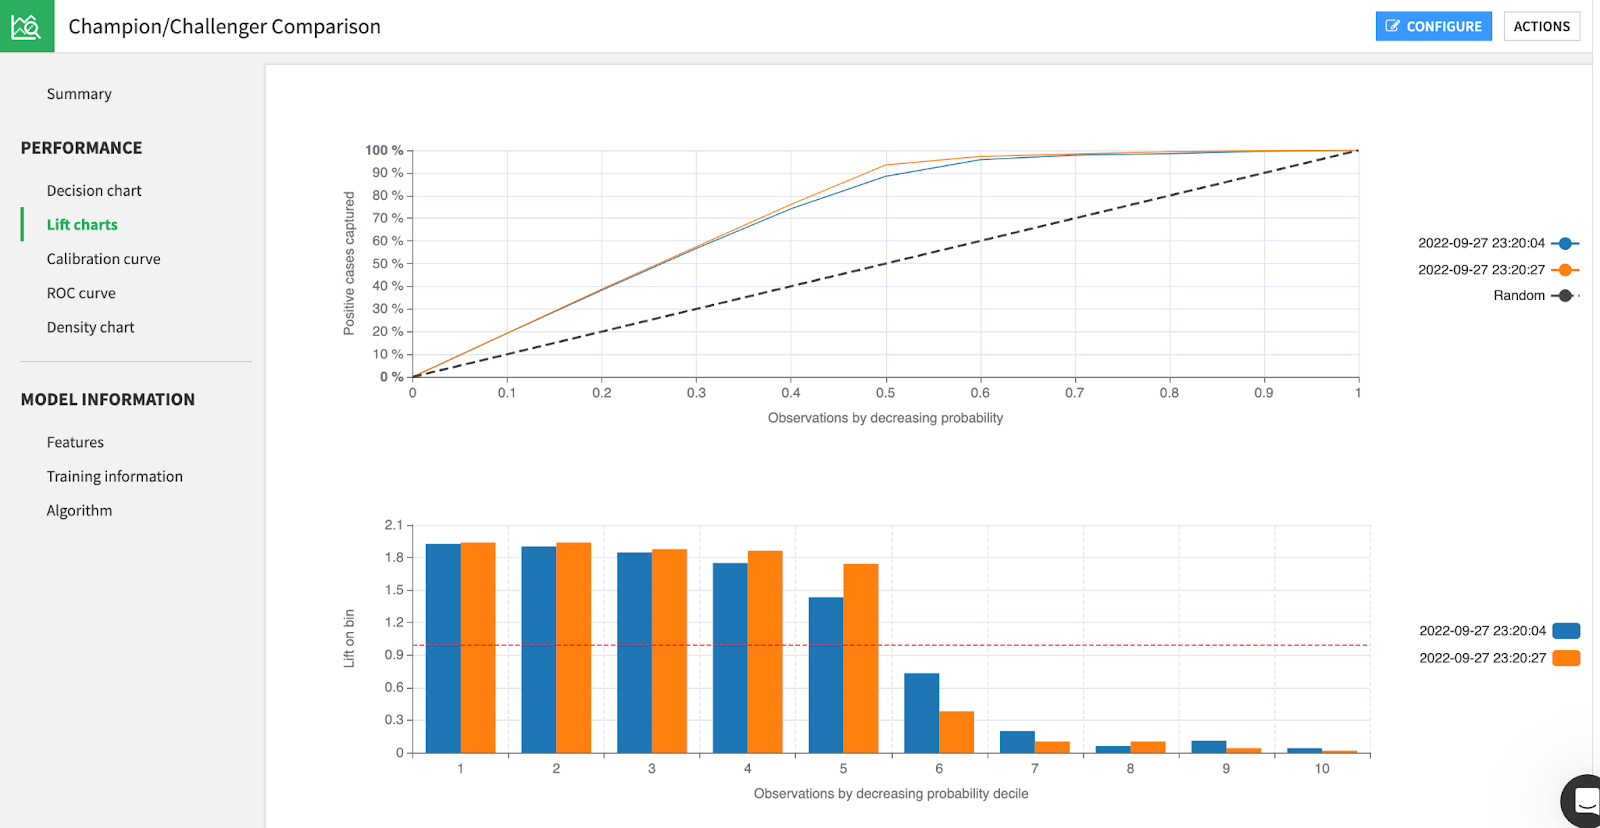
Task: Open Training information page
Action: [x=114, y=476]
